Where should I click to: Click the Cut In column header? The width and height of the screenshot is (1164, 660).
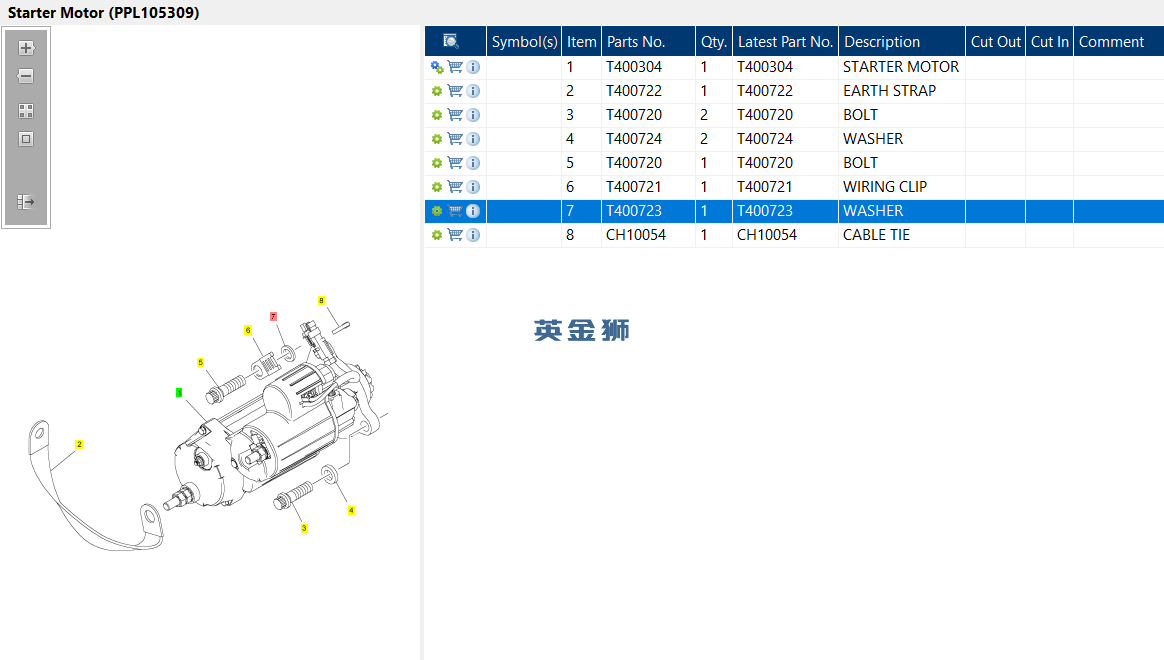point(1050,42)
